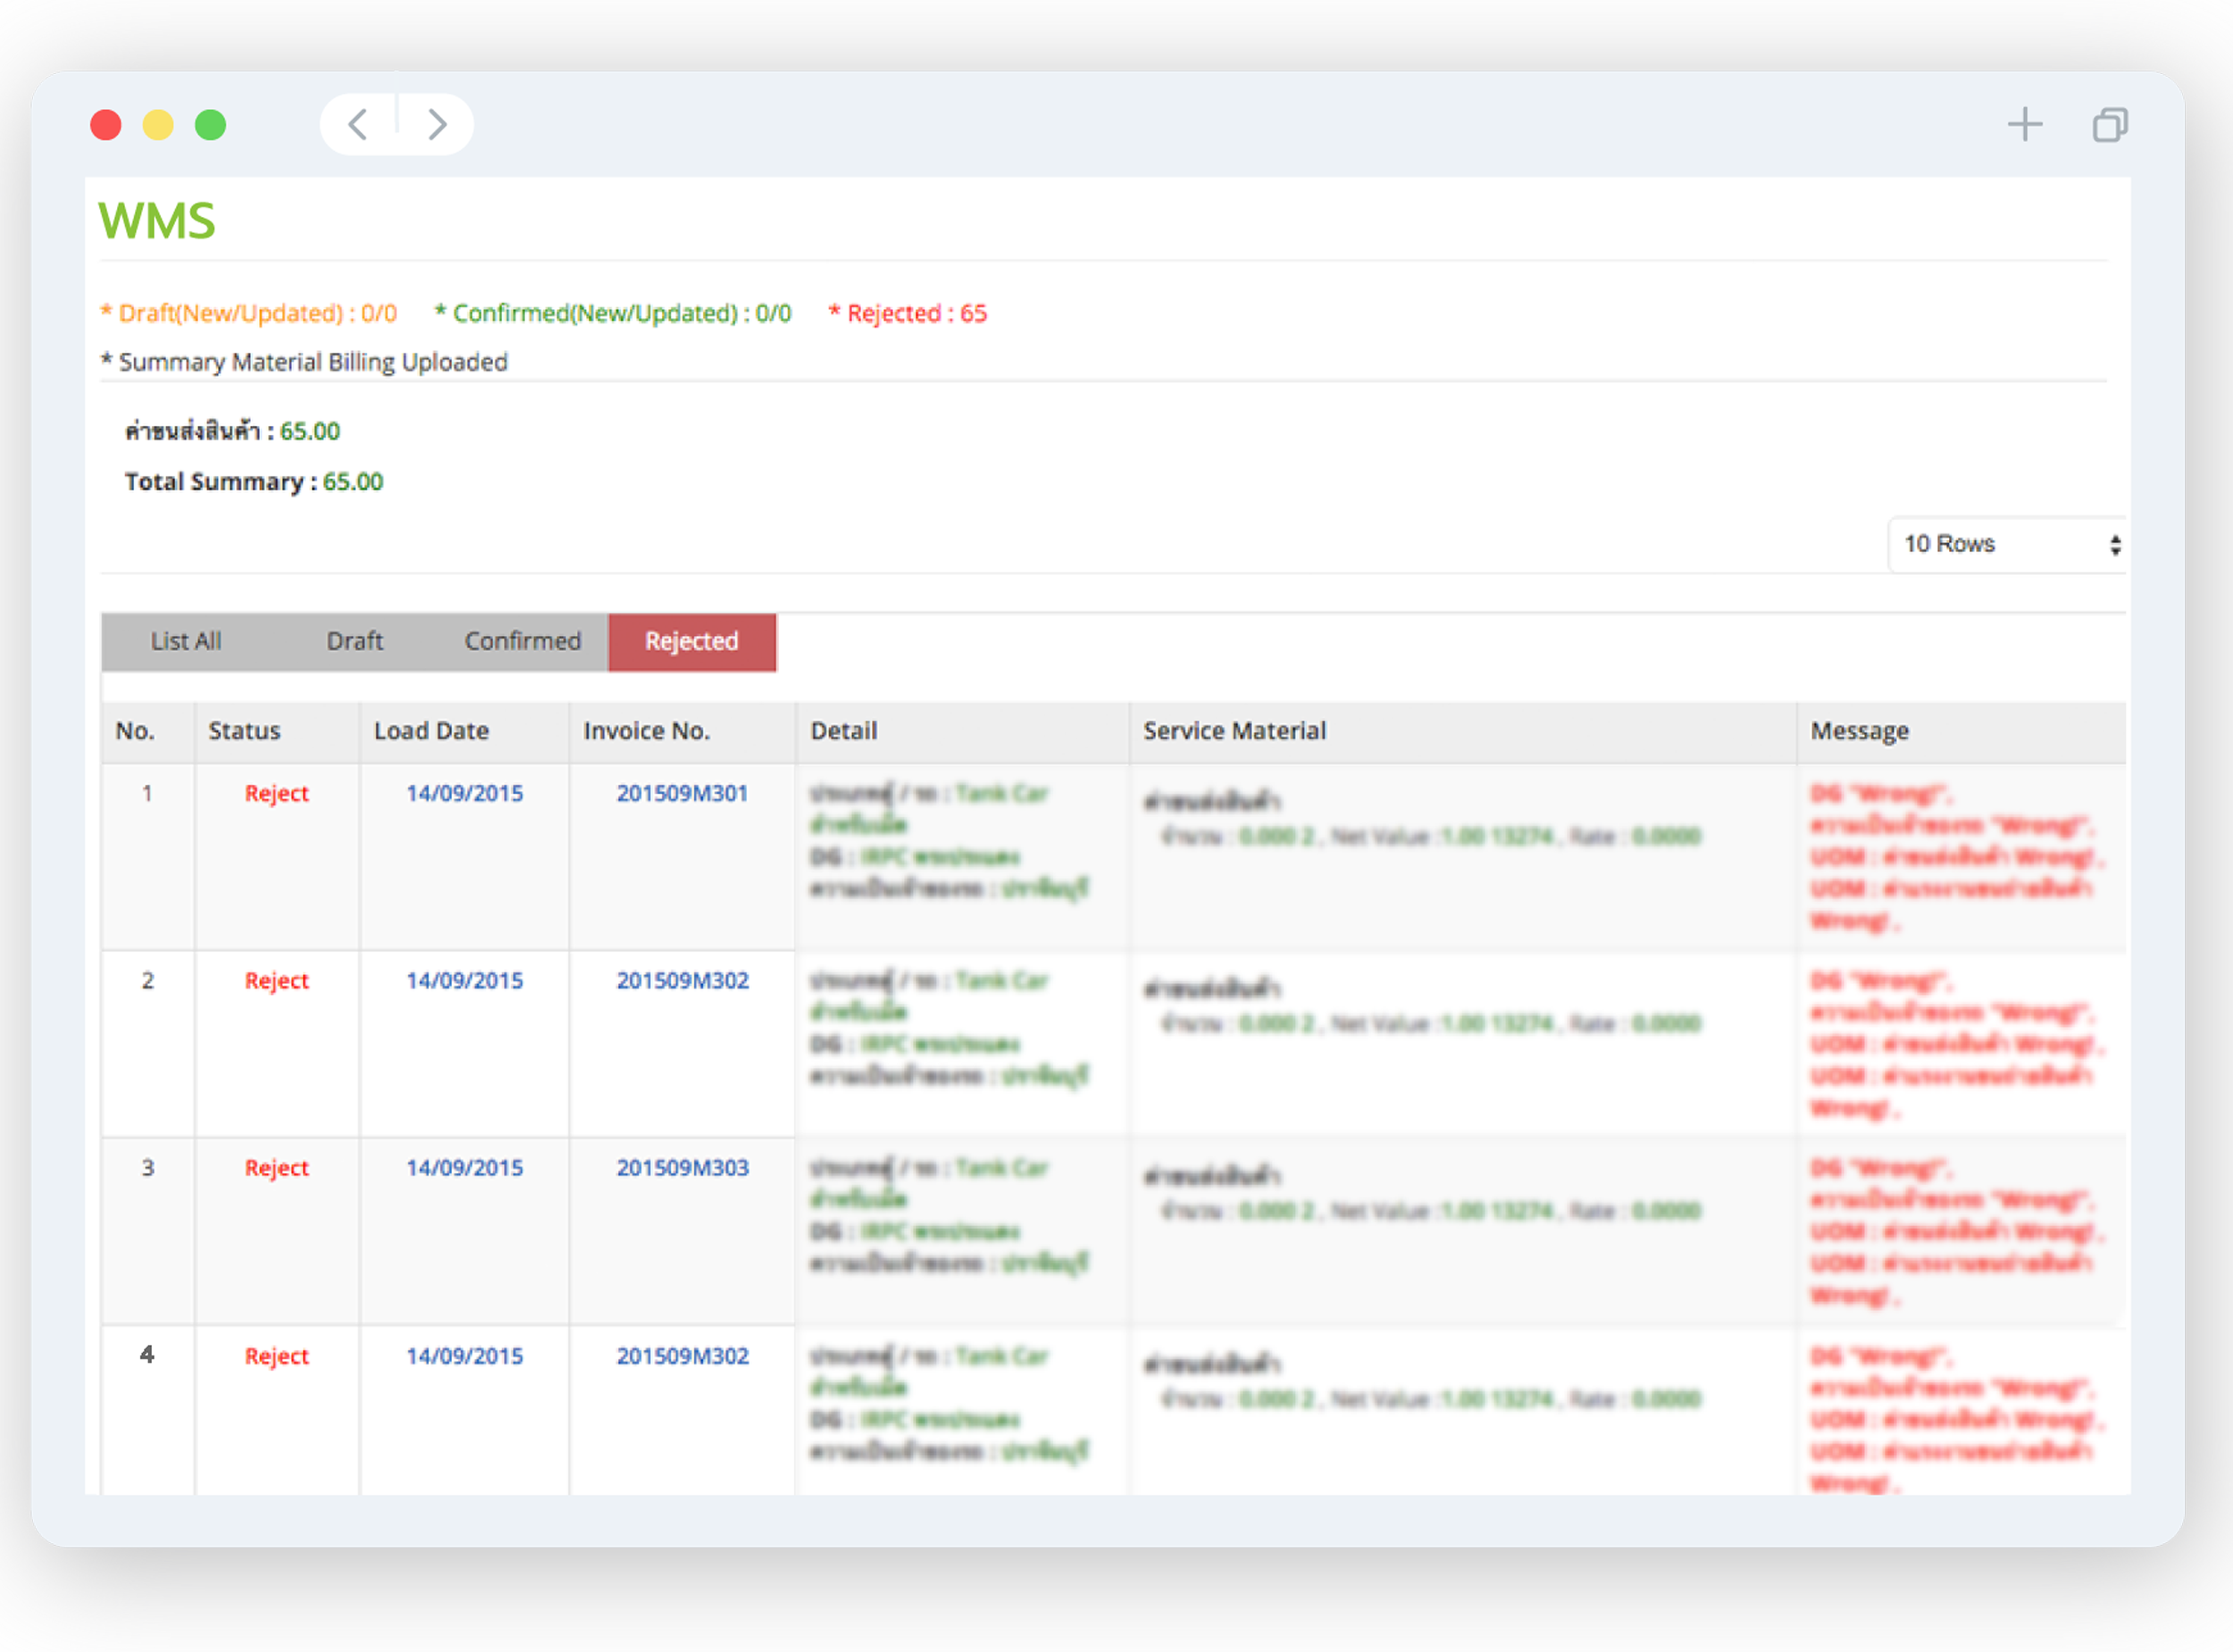Click Total Summary : 65.00 value
The image size is (2233, 1652).
[x=254, y=482]
